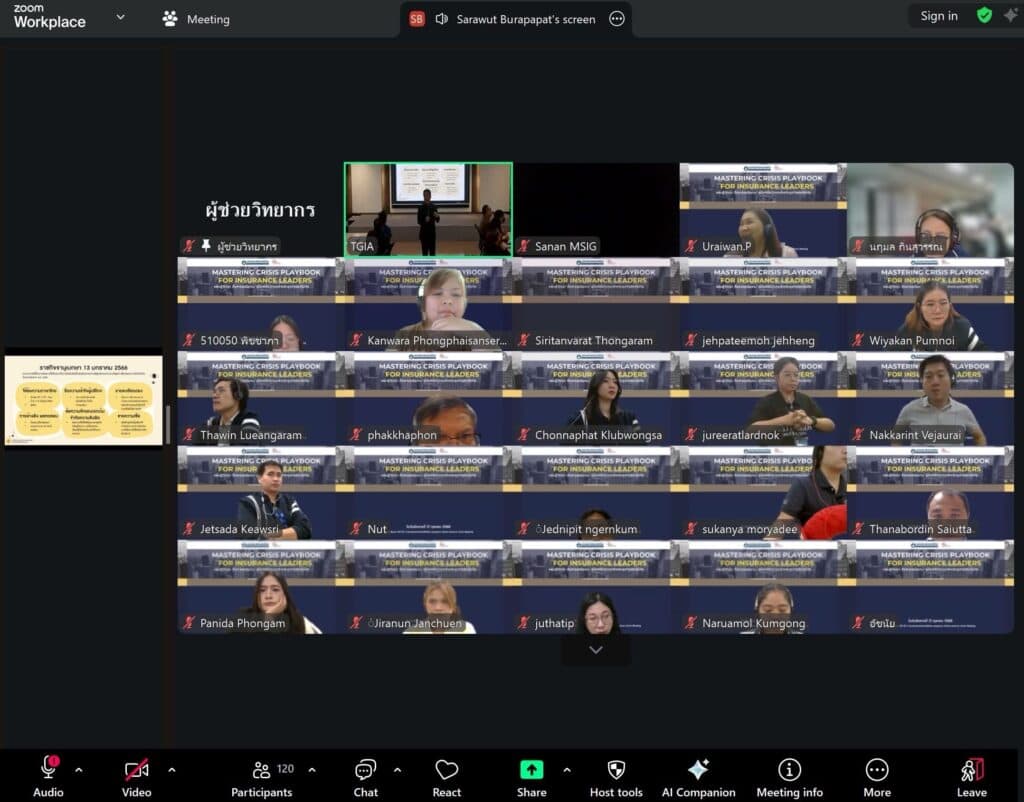Click the green Share screen icon
Viewport: 1024px width, 802px height.
tap(532, 769)
